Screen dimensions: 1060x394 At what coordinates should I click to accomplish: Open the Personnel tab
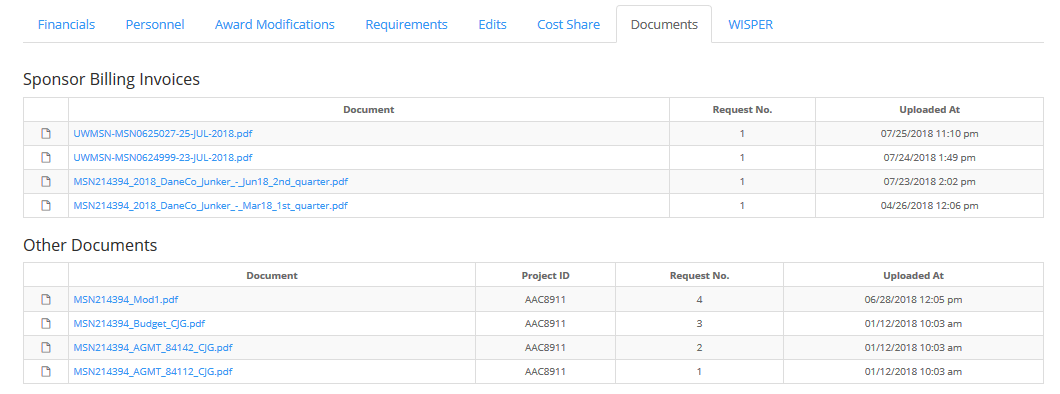[155, 24]
